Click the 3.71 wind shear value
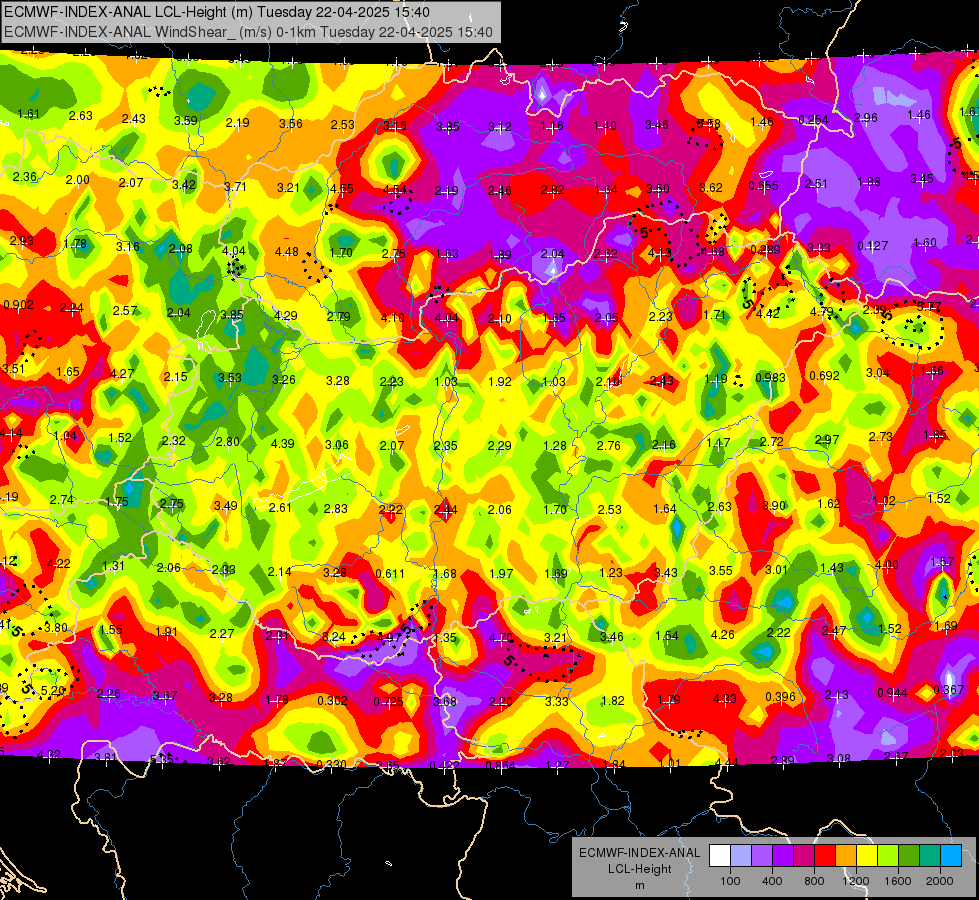Viewport: 979px width, 900px height. click(235, 186)
